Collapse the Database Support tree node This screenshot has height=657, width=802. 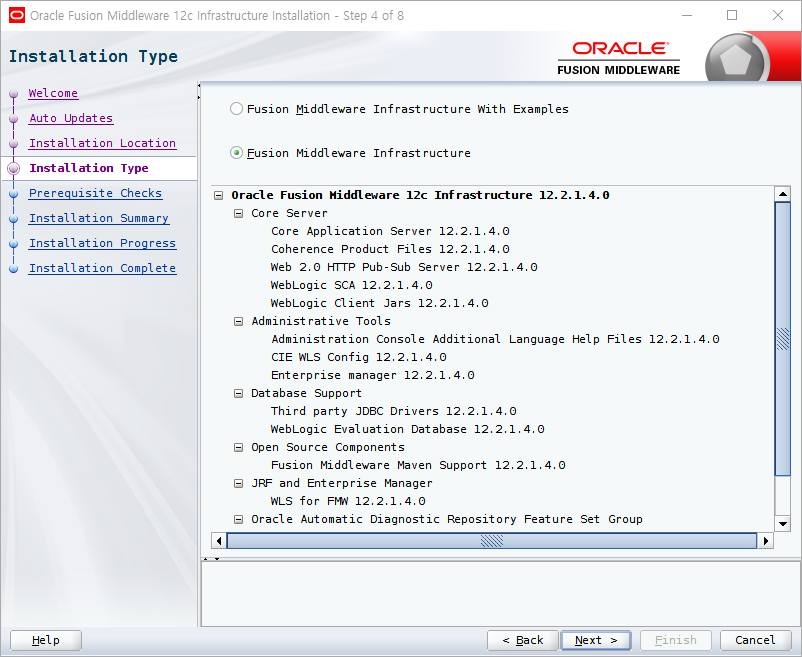click(238, 393)
